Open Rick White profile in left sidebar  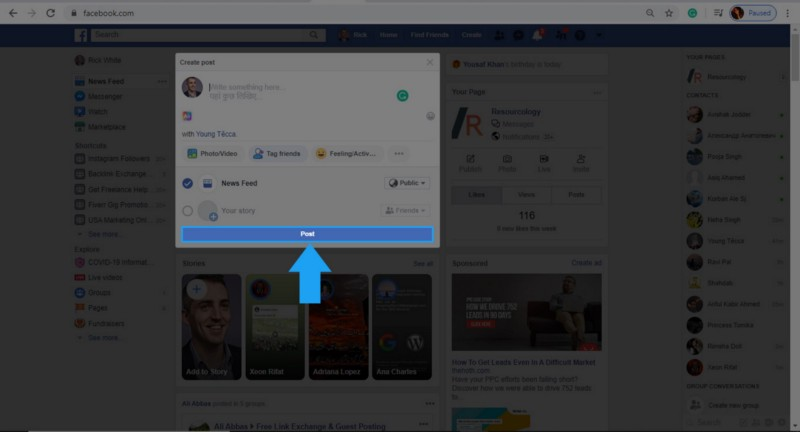98,60
